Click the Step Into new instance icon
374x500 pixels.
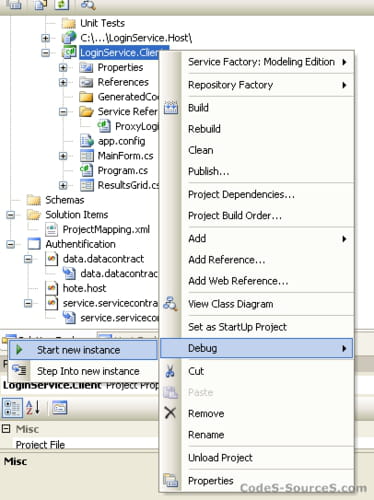click(x=19, y=370)
